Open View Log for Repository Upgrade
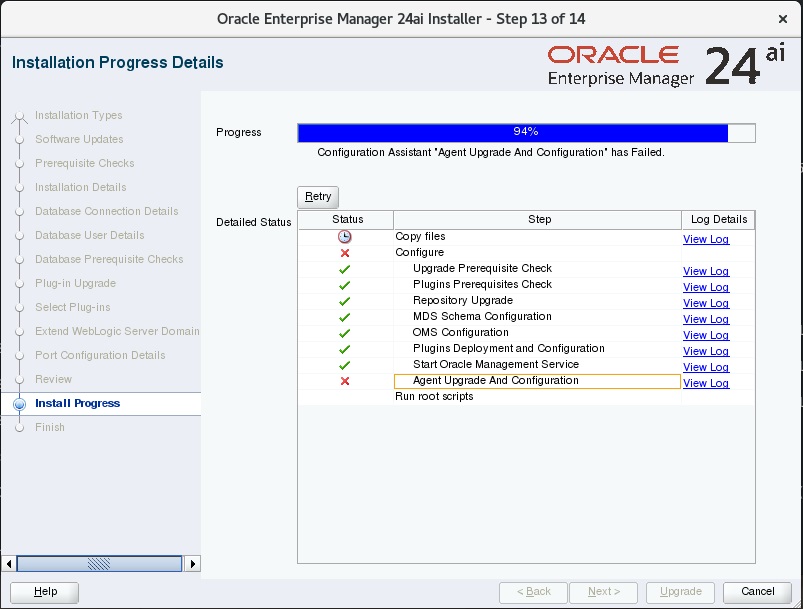803x609 pixels. (x=706, y=303)
